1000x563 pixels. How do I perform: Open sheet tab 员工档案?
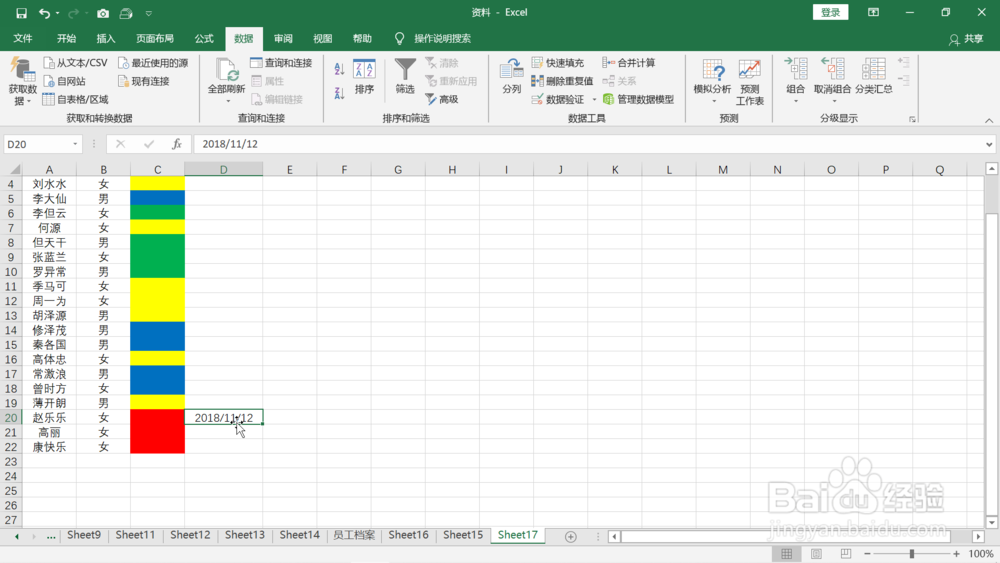click(x=354, y=535)
